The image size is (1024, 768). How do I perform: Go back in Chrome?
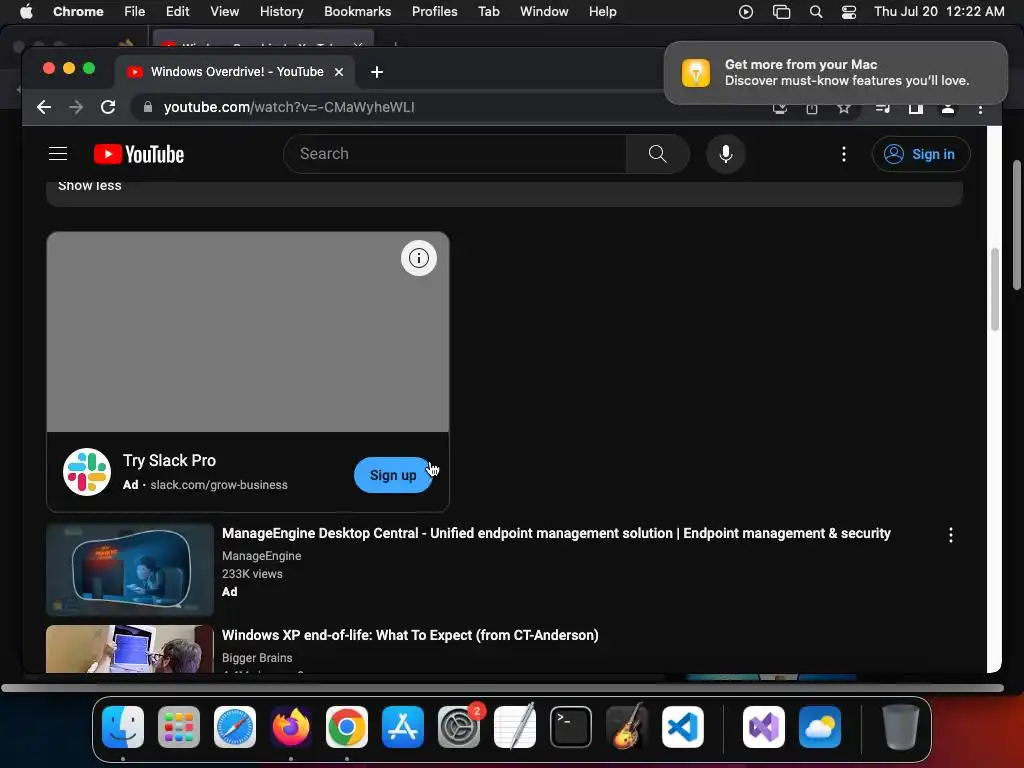[x=44, y=107]
